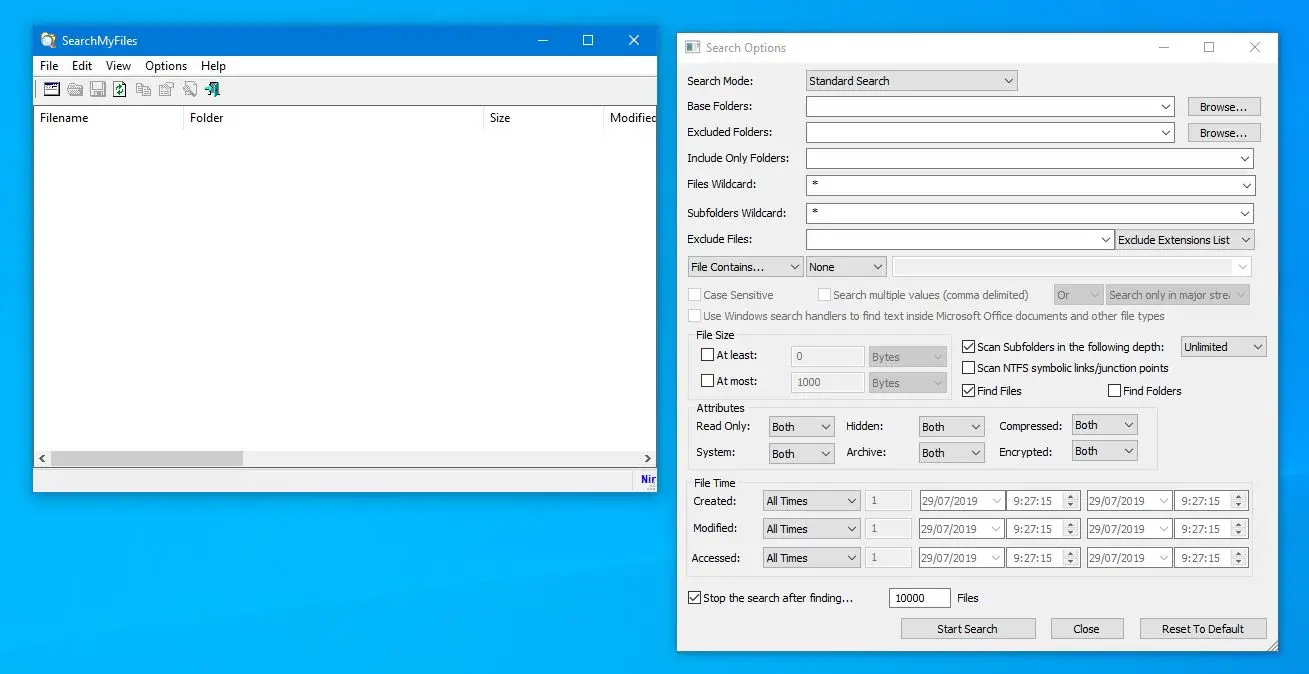Click the file properties toolbar icon
This screenshot has width=1309, height=674.
click(166, 89)
